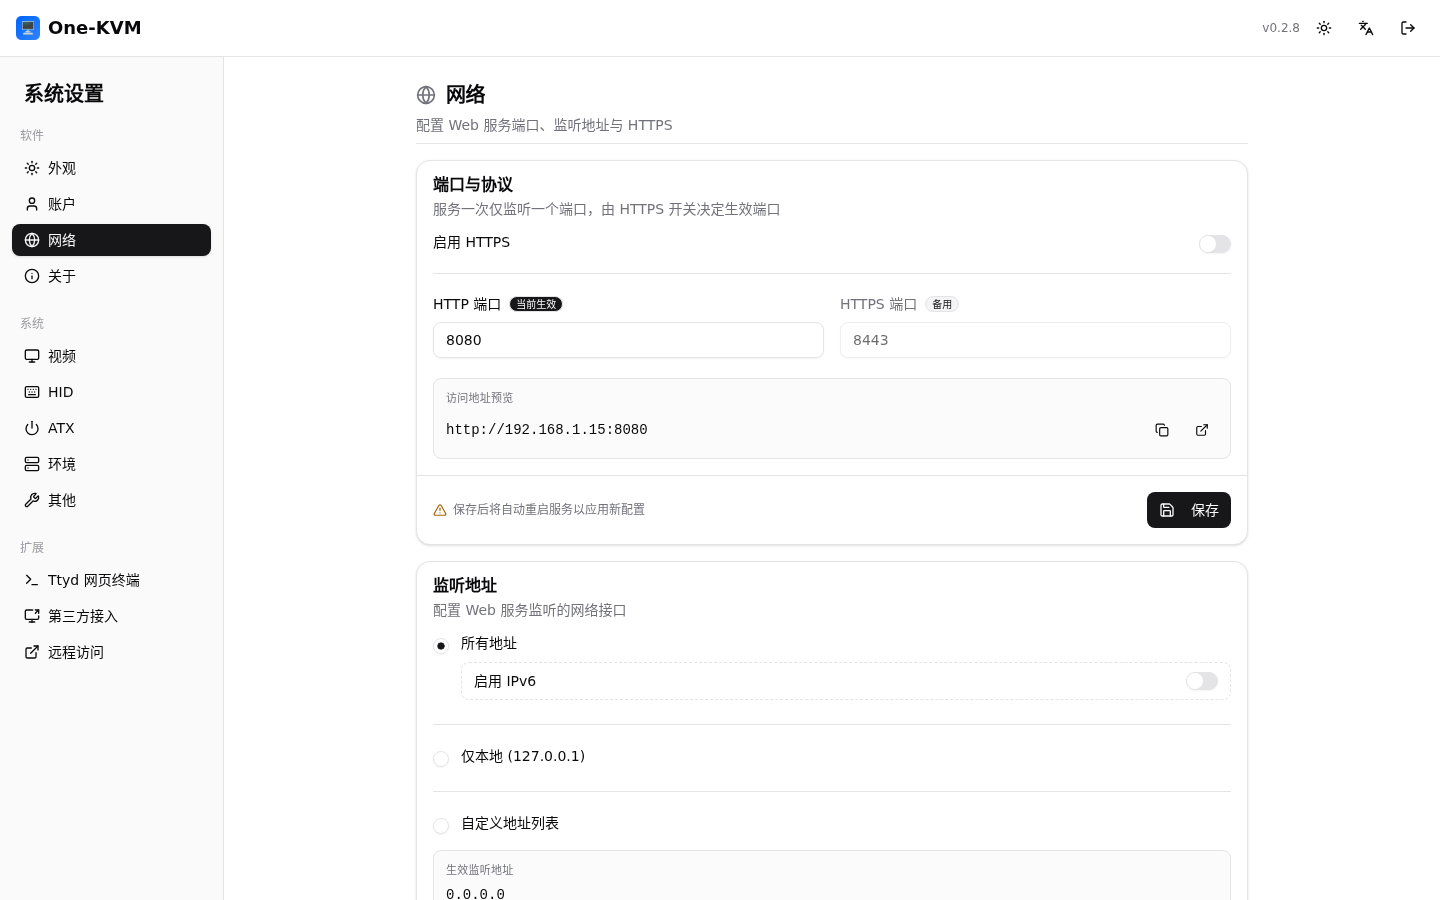Image resolution: width=1440 pixels, height=900 pixels.
Task: Focus the HTTPS 端口 input field
Action: point(1035,340)
